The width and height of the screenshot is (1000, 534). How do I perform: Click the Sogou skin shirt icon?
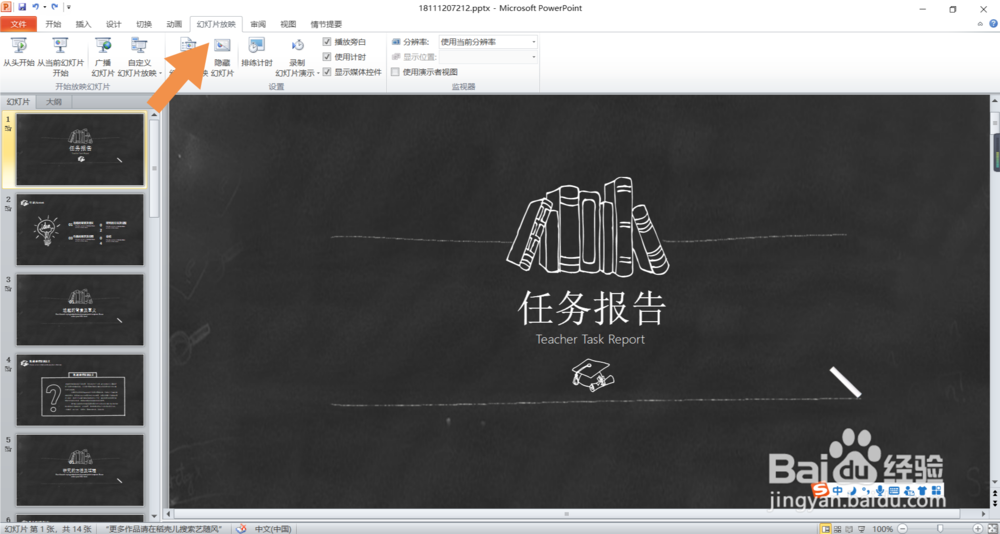922,490
